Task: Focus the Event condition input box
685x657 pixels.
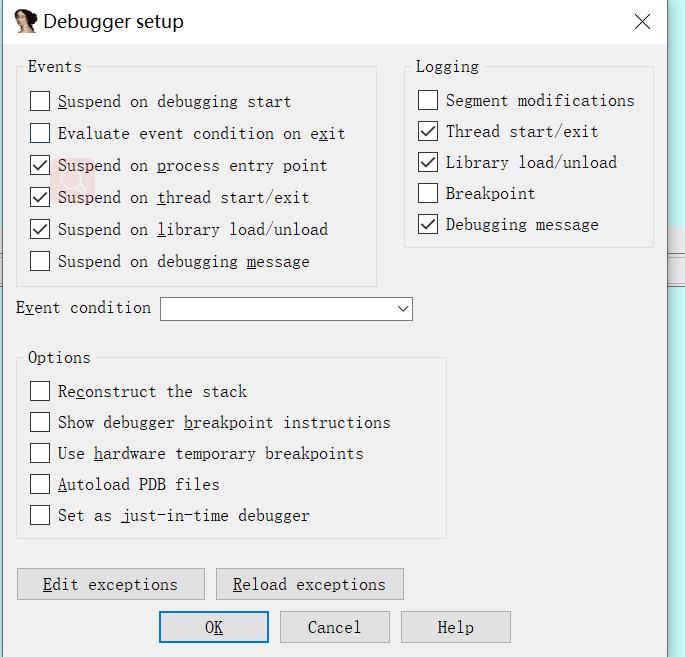Action: click(286, 309)
